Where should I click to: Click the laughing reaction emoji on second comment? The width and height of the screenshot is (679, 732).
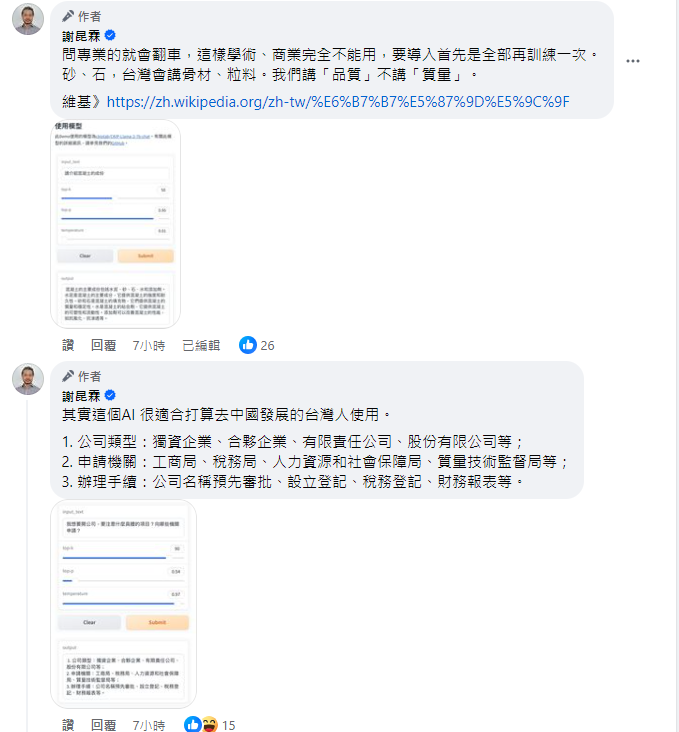coord(210,724)
